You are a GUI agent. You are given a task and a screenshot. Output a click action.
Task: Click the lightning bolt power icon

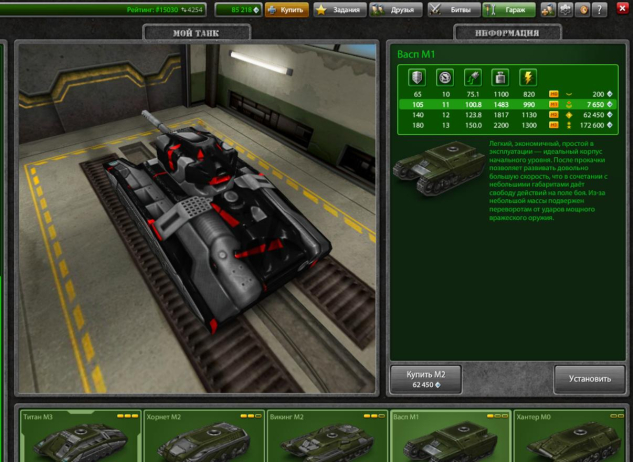pyautogui.click(x=528, y=77)
